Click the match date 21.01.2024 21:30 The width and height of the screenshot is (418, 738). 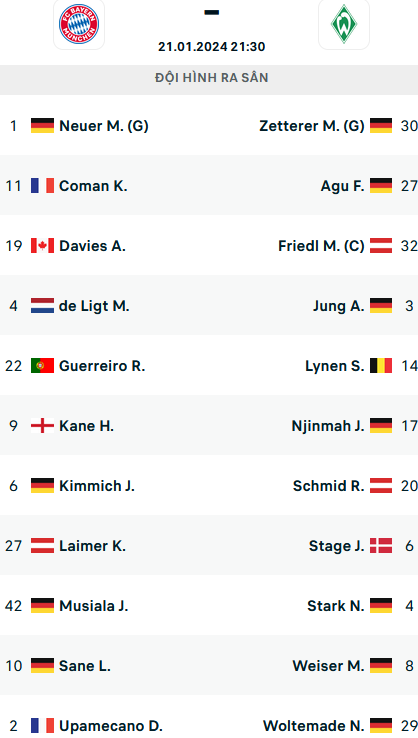pyautogui.click(x=211, y=47)
